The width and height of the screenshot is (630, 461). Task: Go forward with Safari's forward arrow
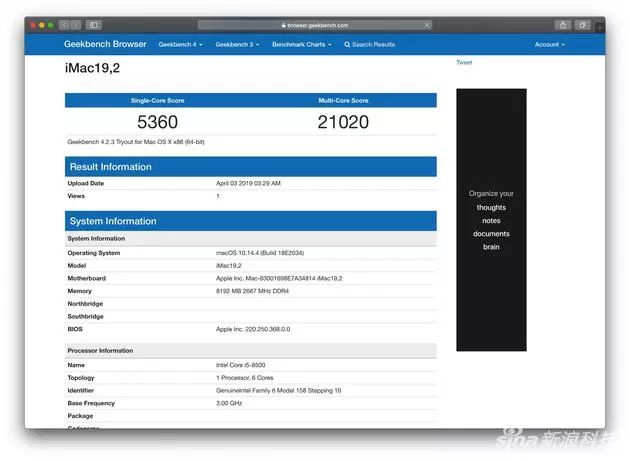coord(76,25)
